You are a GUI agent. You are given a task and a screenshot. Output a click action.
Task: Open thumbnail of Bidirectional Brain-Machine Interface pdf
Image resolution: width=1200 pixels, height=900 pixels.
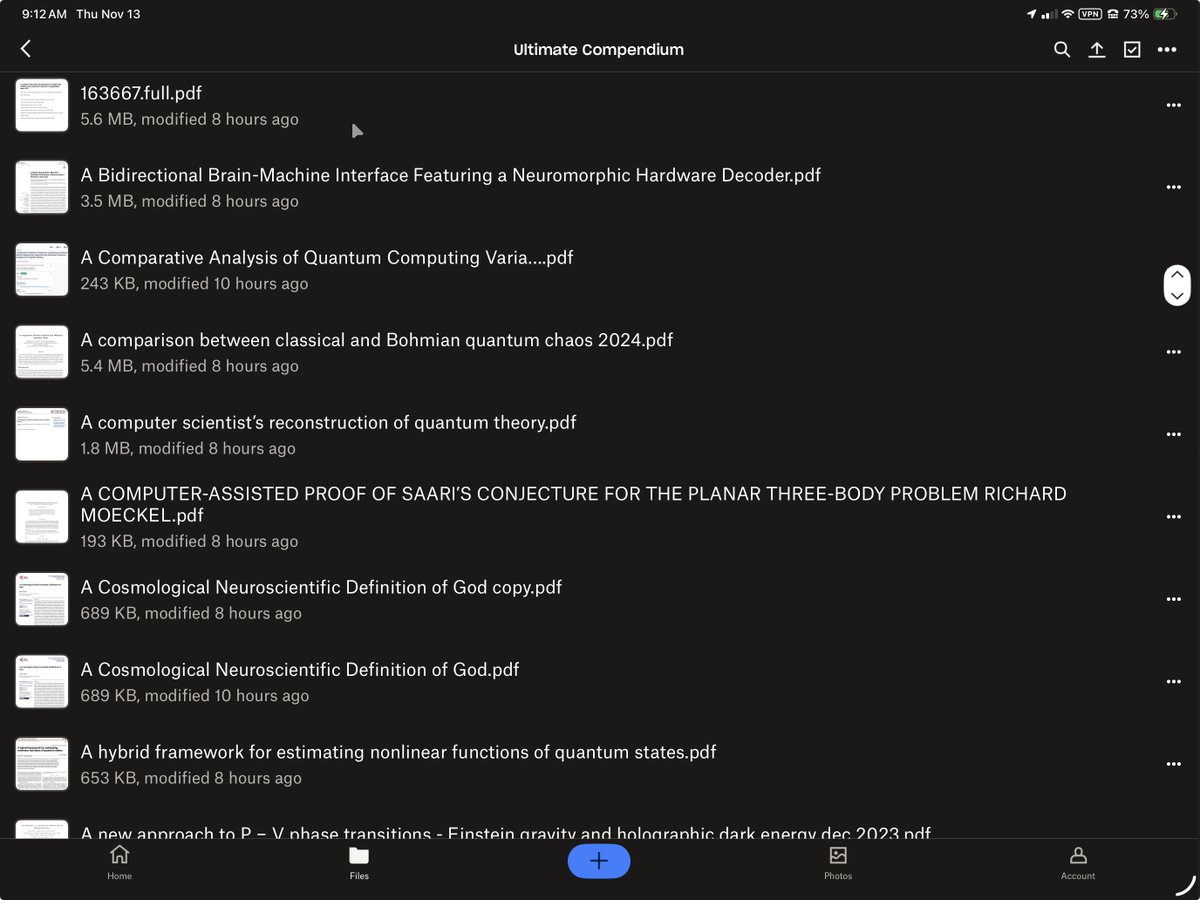[42, 187]
